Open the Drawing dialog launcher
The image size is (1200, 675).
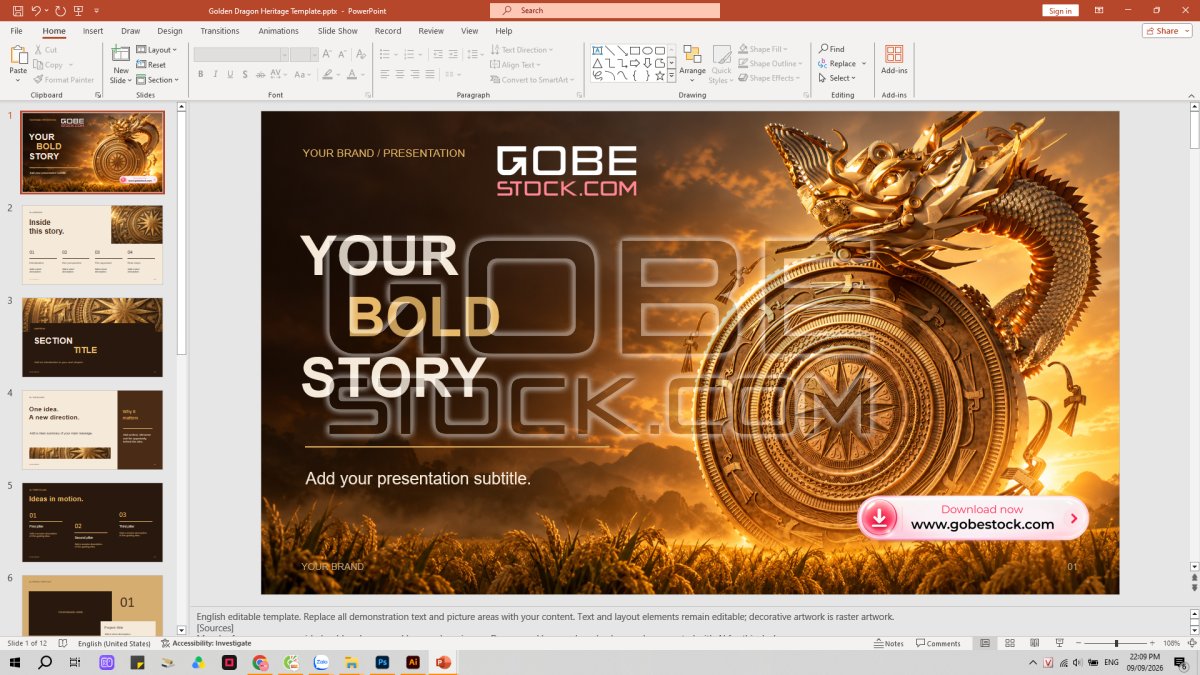tap(806, 95)
